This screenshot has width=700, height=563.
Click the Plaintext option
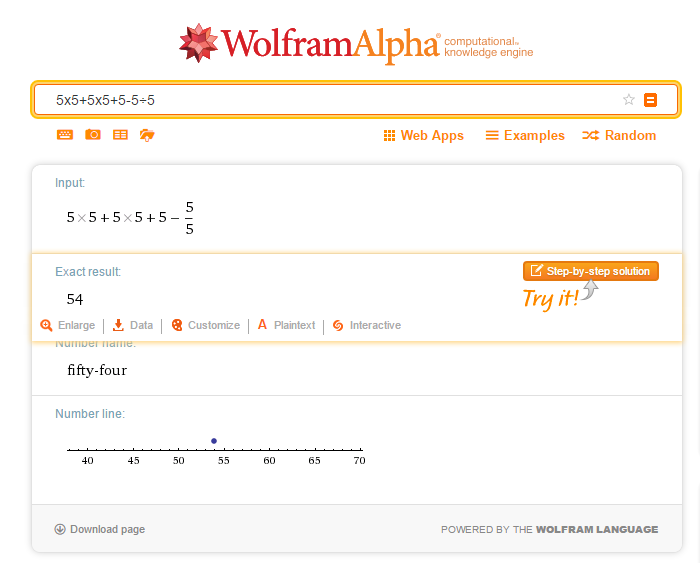(287, 325)
